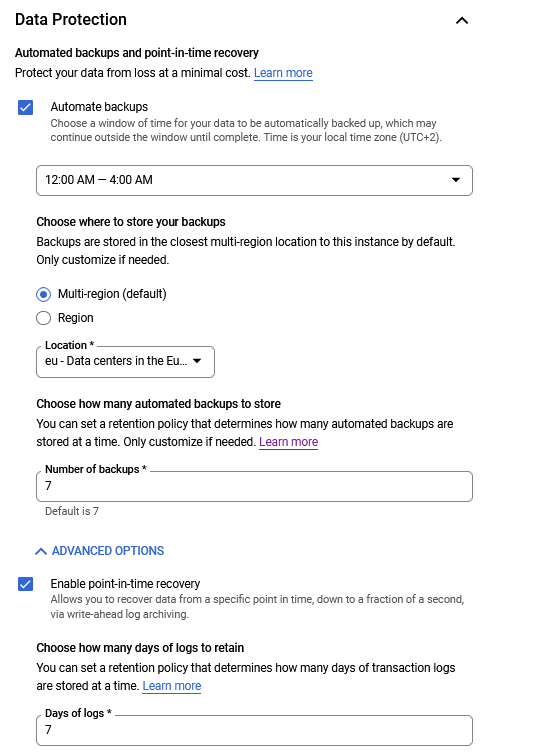
Task: Disable point-in-time recovery checkbox
Action: pos(26,584)
